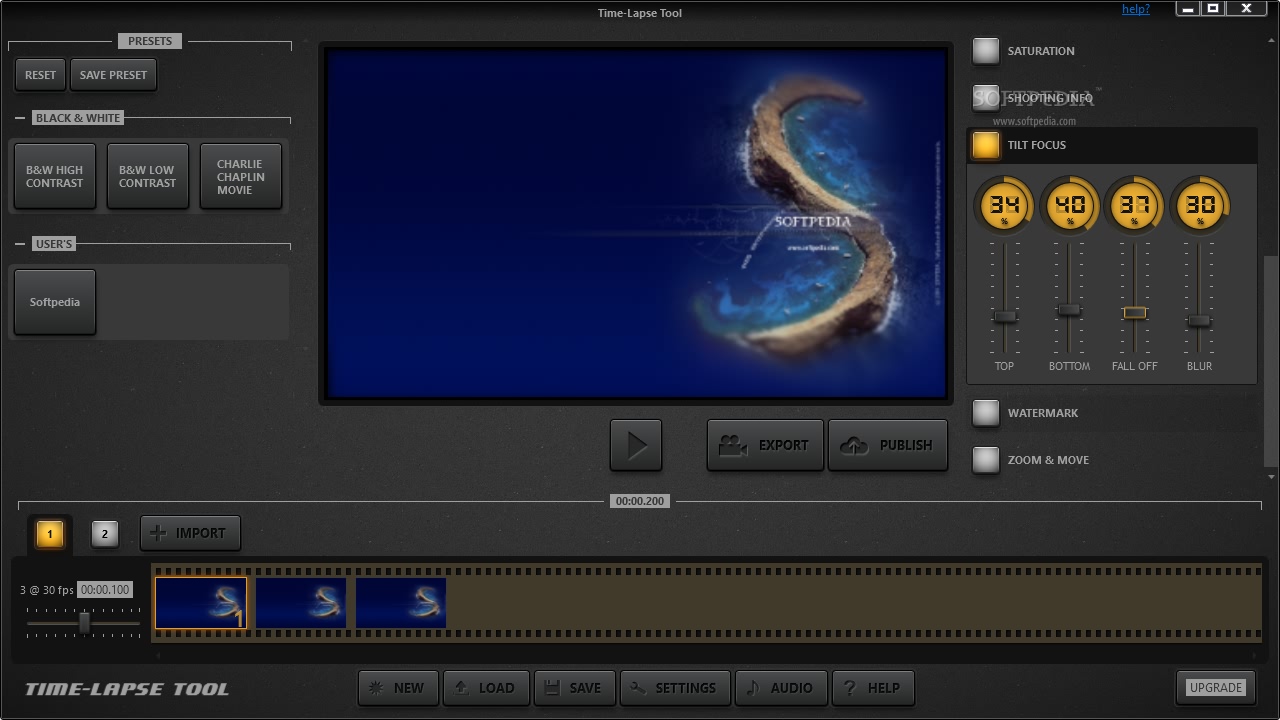
Task: Click the effects panel scroll down arrow
Action: pos(1270,477)
